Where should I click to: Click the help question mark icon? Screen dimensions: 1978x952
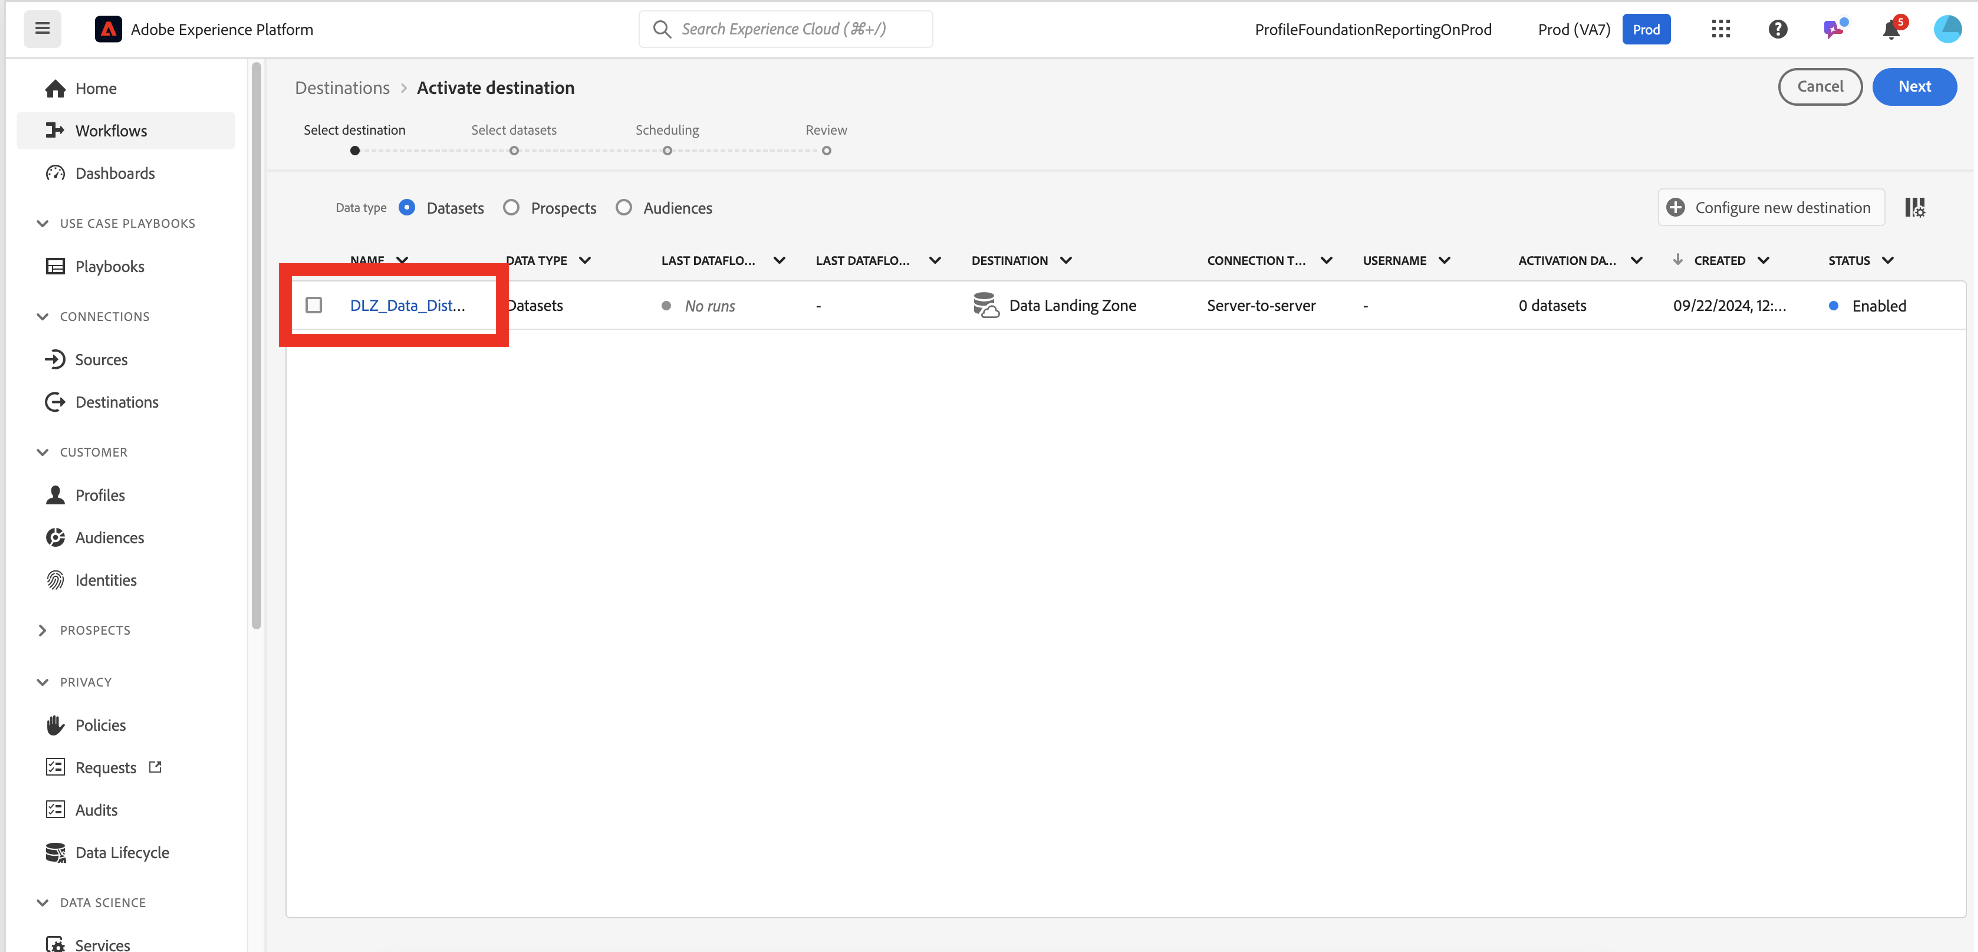coord(1778,29)
